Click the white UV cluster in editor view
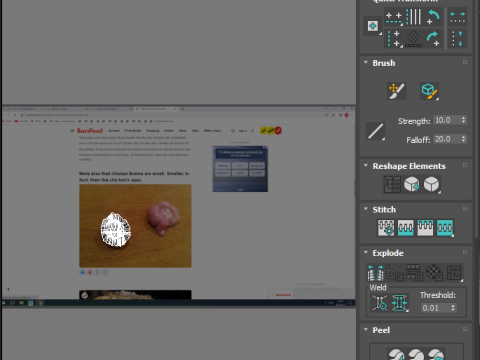The image size is (480, 360). [115, 230]
